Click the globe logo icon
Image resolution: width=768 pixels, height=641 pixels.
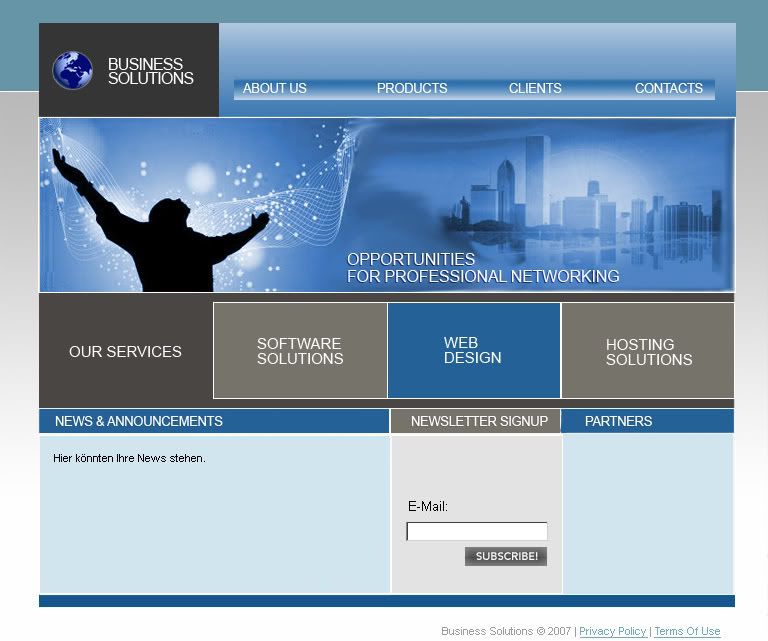coord(72,71)
